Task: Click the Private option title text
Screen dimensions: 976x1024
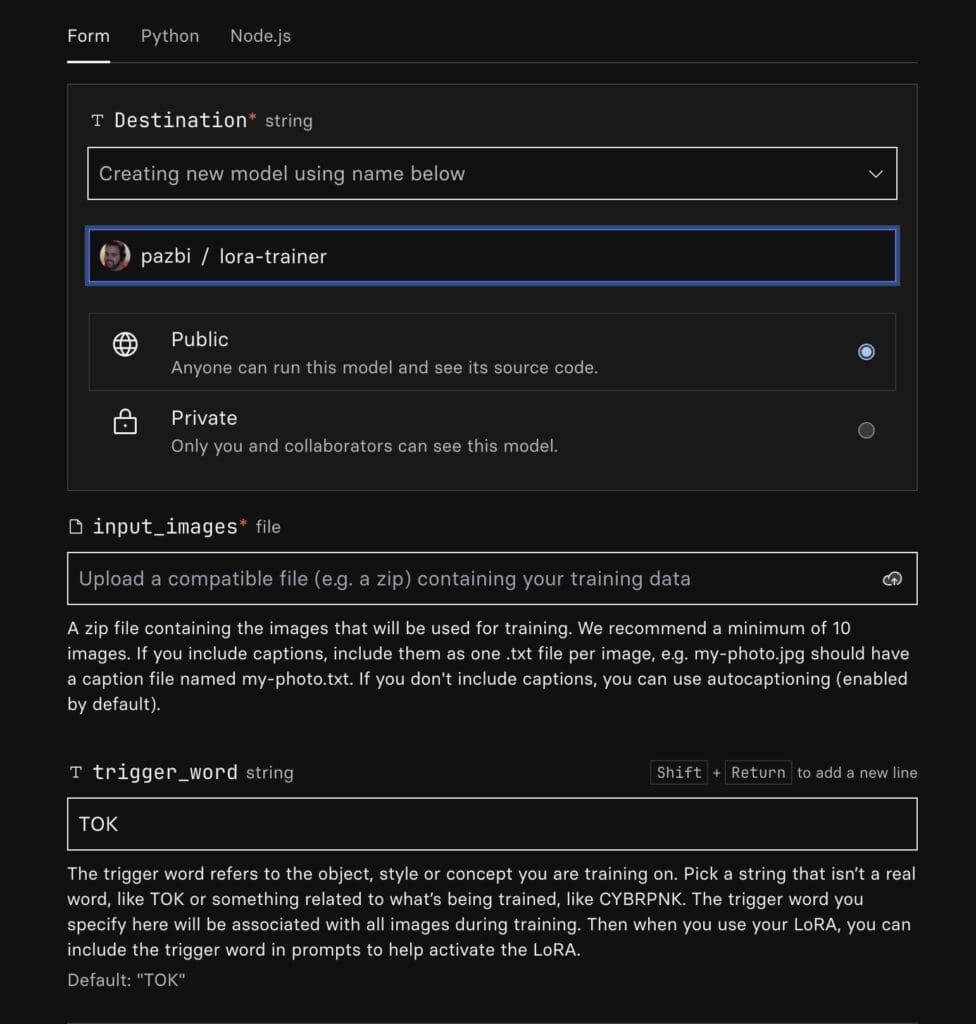Action: [x=204, y=418]
